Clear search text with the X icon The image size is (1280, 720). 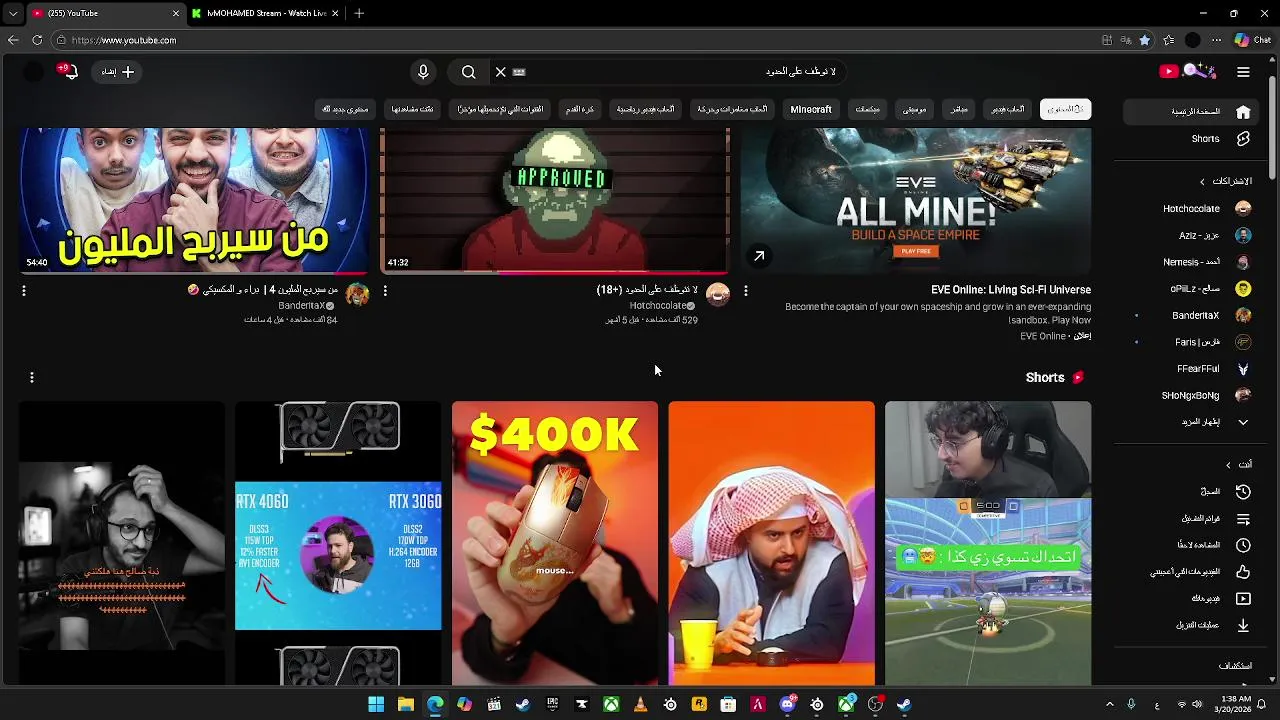pos(500,72)
